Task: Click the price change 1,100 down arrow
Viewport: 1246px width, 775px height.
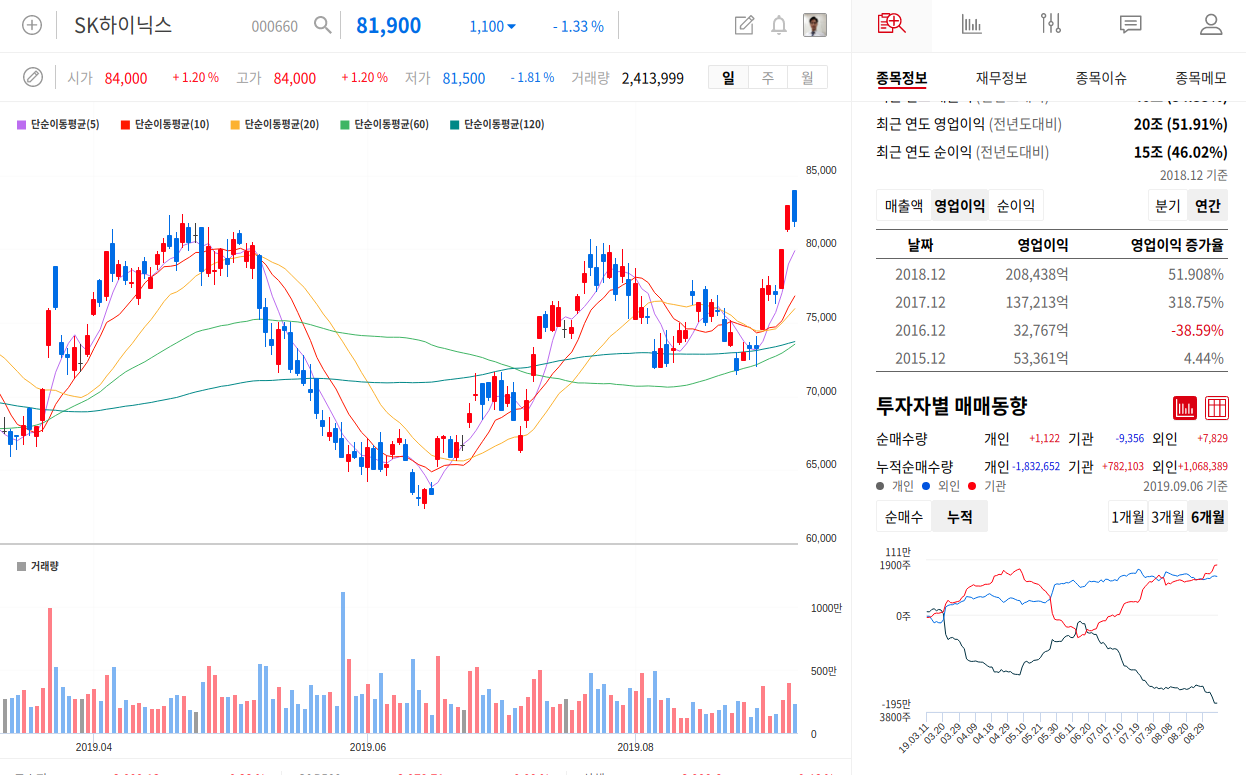Action: [493, 27]
